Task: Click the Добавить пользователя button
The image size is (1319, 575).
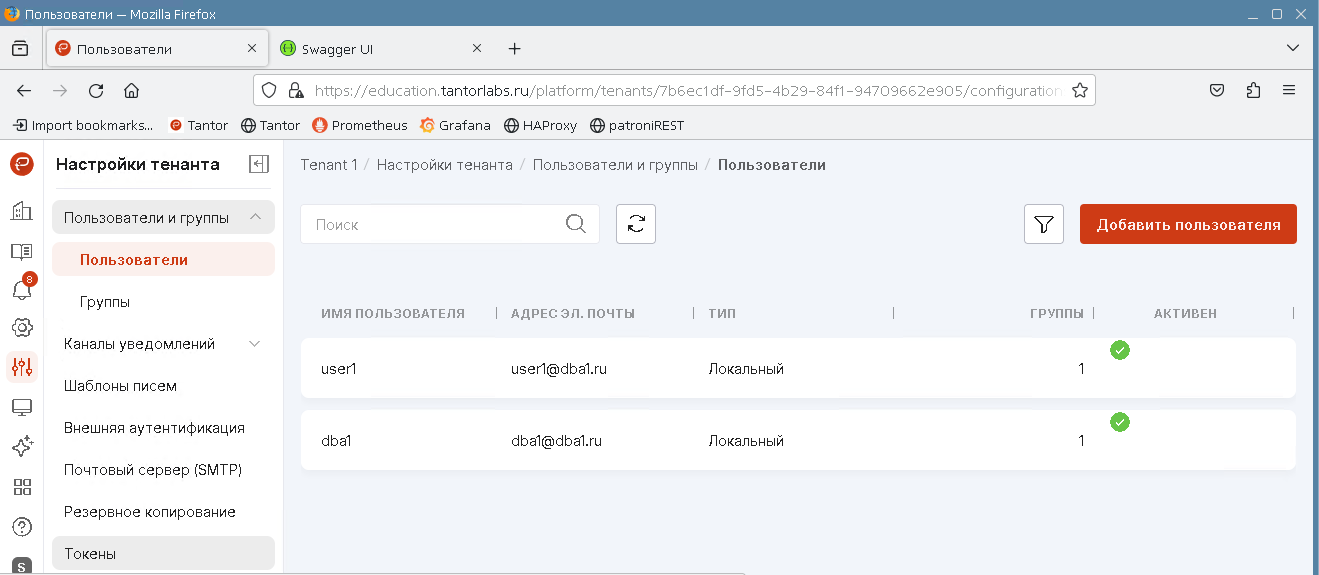Action: tap(1188, 225)
